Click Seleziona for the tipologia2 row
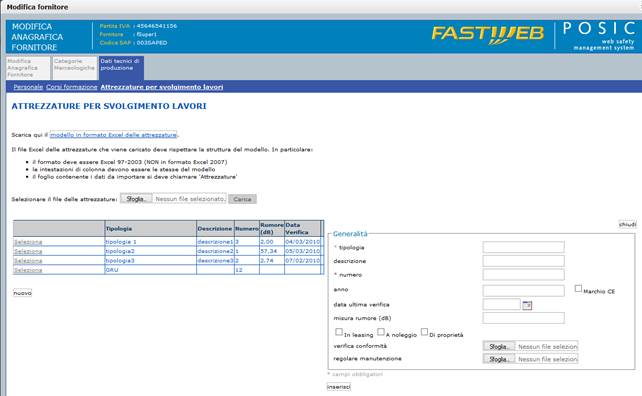642x396 pixels. (28, 251)
